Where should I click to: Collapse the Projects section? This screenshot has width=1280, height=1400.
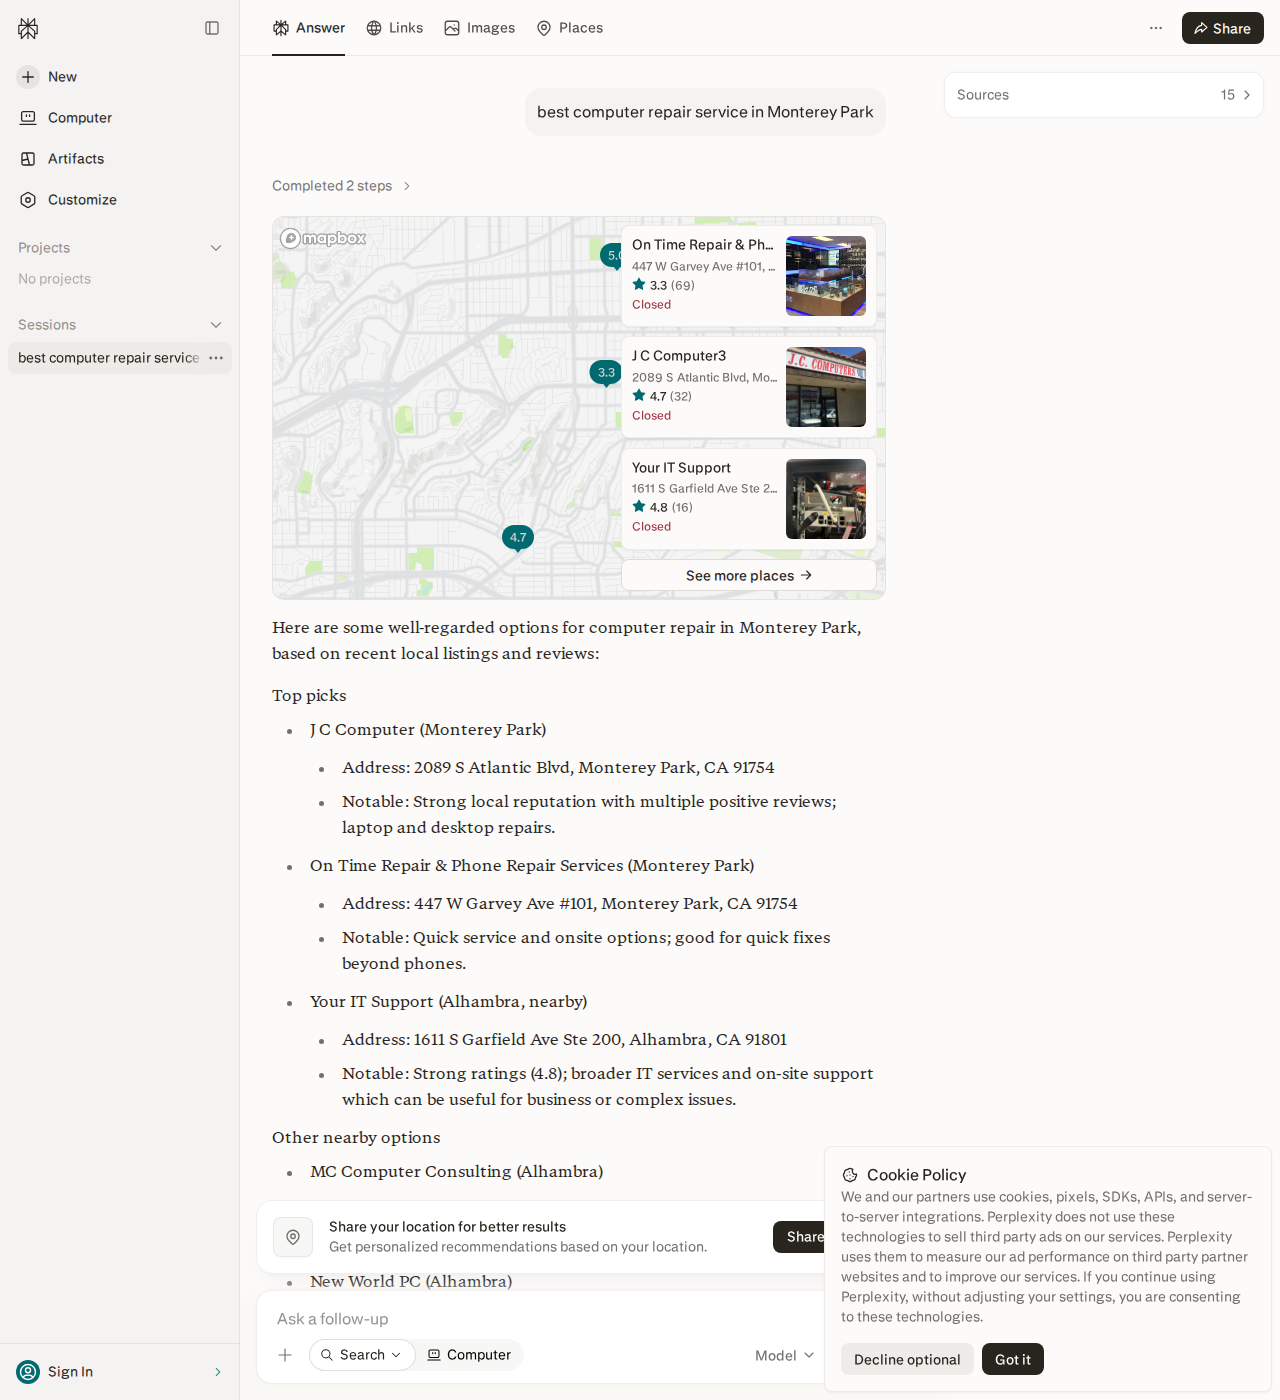(216, 248)
